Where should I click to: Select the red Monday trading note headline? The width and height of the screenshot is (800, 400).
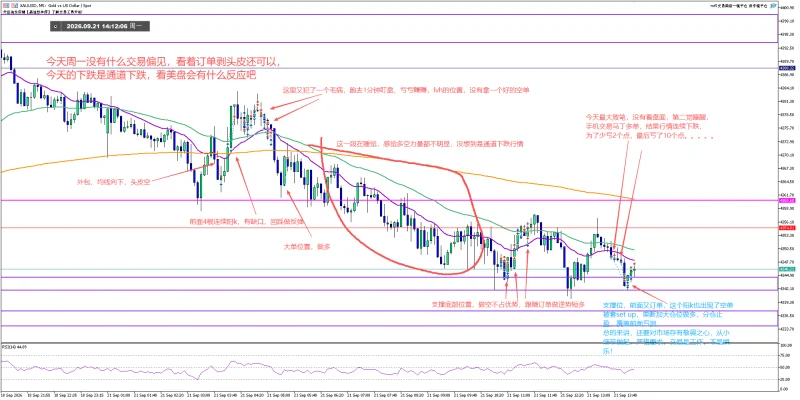pos(163,68)
